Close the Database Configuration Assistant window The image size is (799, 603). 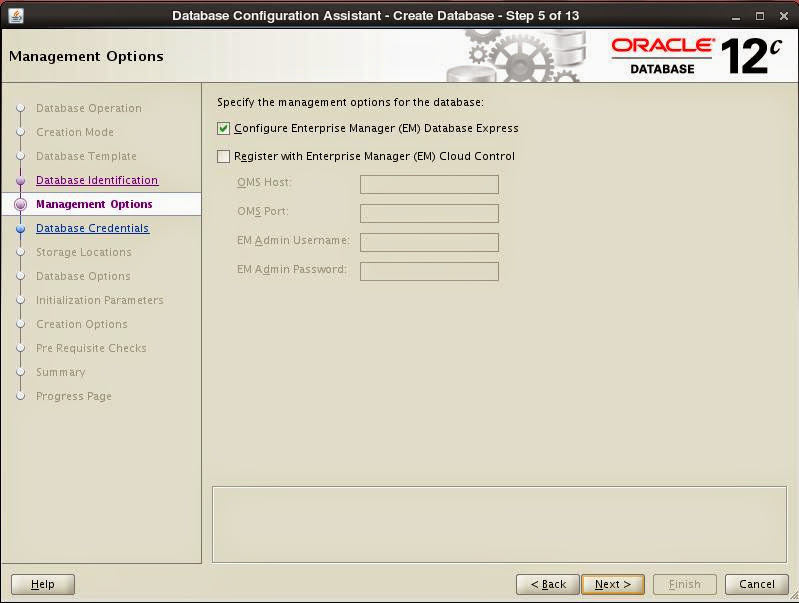[784, 16]
